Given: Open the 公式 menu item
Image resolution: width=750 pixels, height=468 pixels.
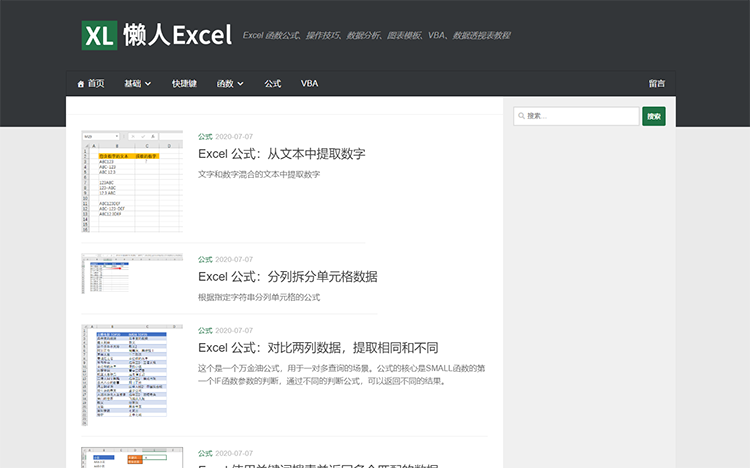Looking at the screenshot, I should [273, 84].
